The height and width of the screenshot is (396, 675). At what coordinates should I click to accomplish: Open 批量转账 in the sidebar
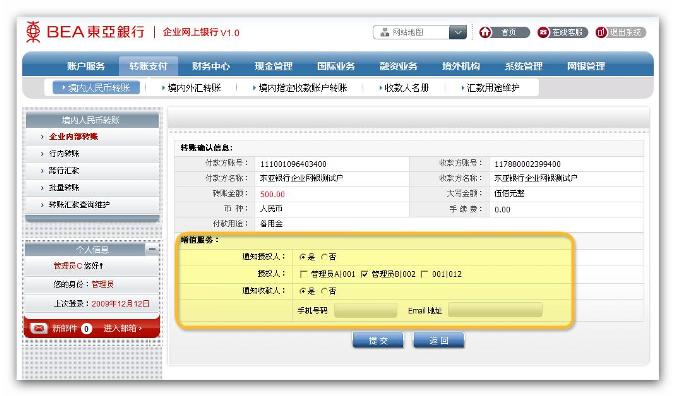coord(64,188)
